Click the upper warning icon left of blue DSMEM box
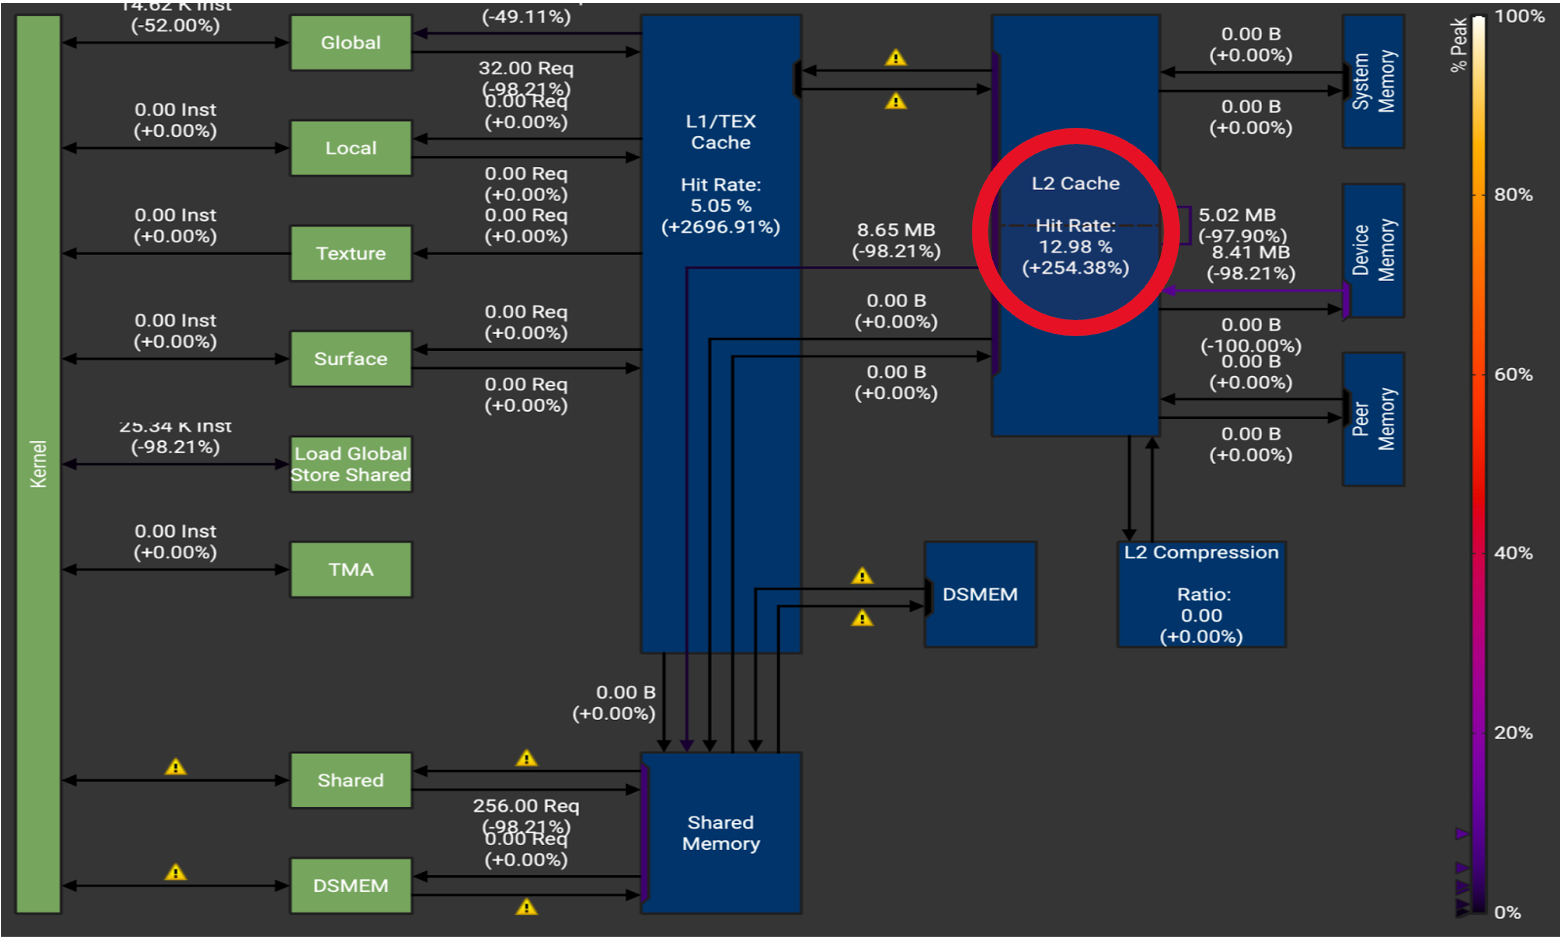Viewport: 1560px width, 938px height. coord(861,576)
